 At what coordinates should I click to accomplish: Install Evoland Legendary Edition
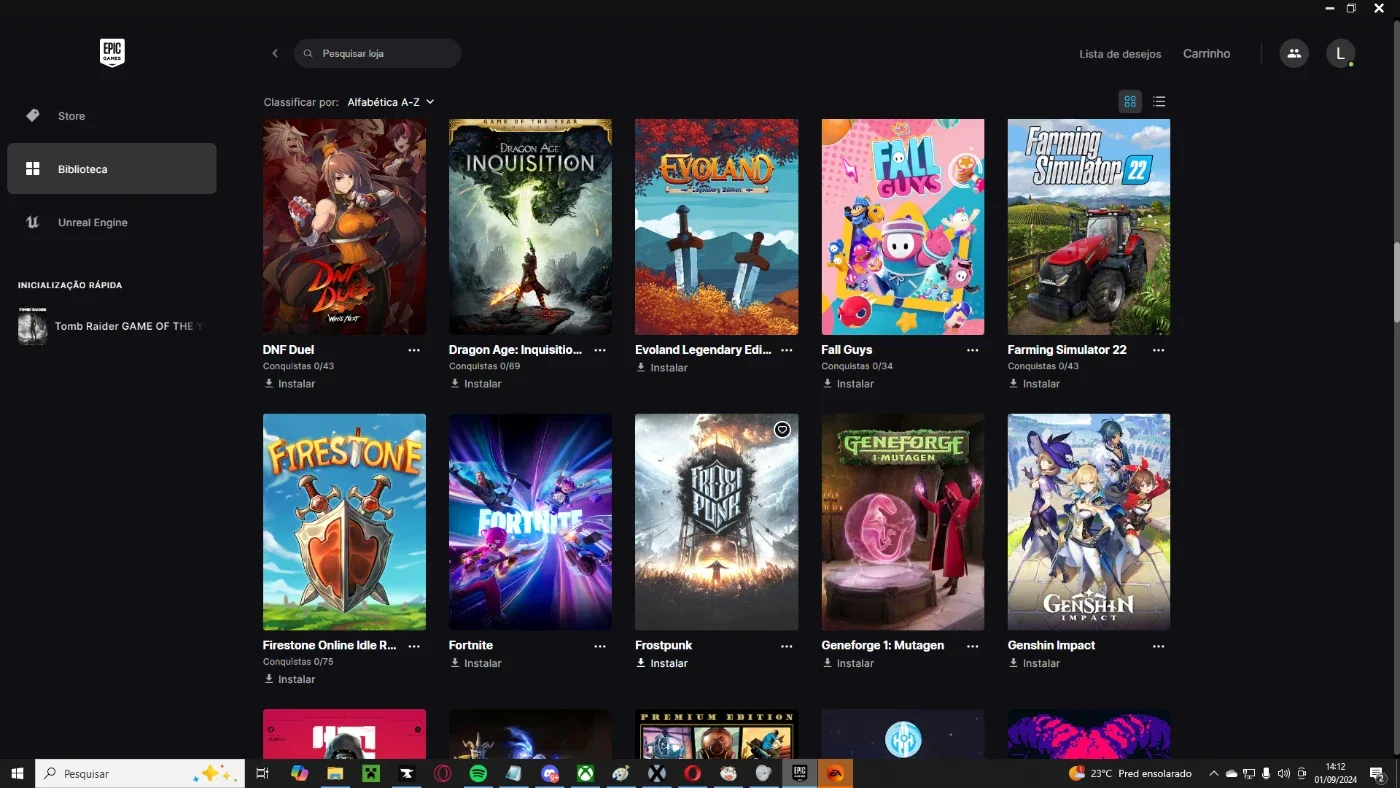661,368
